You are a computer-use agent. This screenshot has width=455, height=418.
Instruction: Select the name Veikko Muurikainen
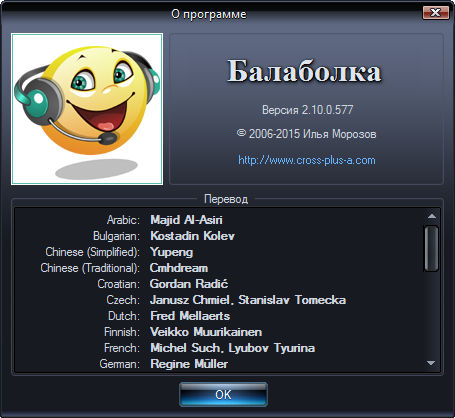point(206,332)
